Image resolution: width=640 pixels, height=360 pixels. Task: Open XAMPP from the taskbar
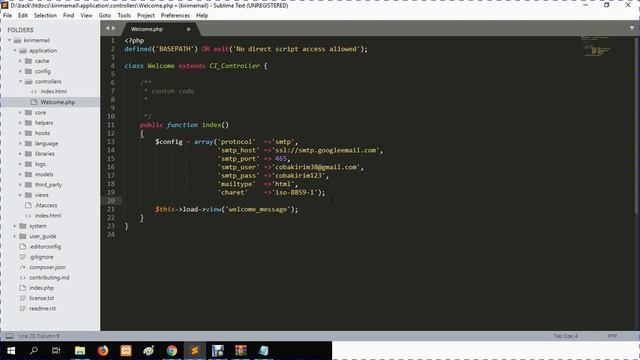tap(126, 351)
